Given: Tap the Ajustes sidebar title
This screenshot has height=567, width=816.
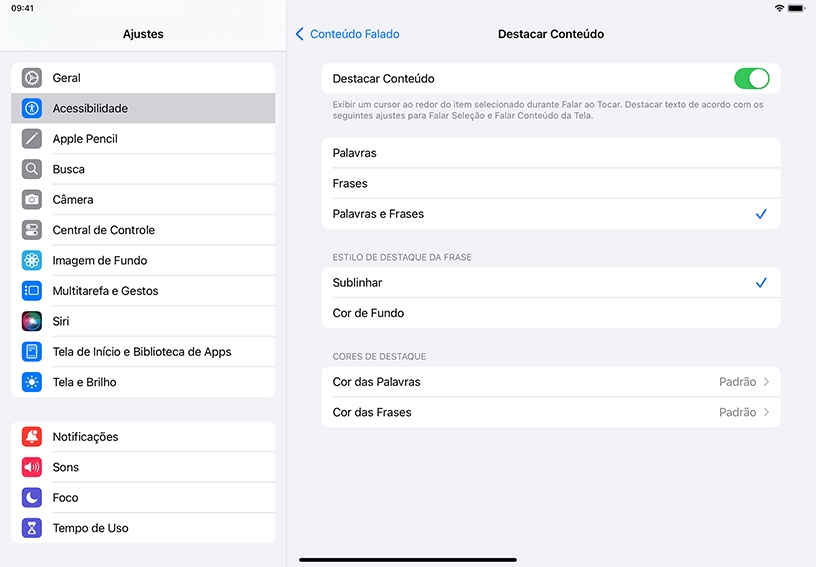Looking at the screenshot, I should (143, 34).
